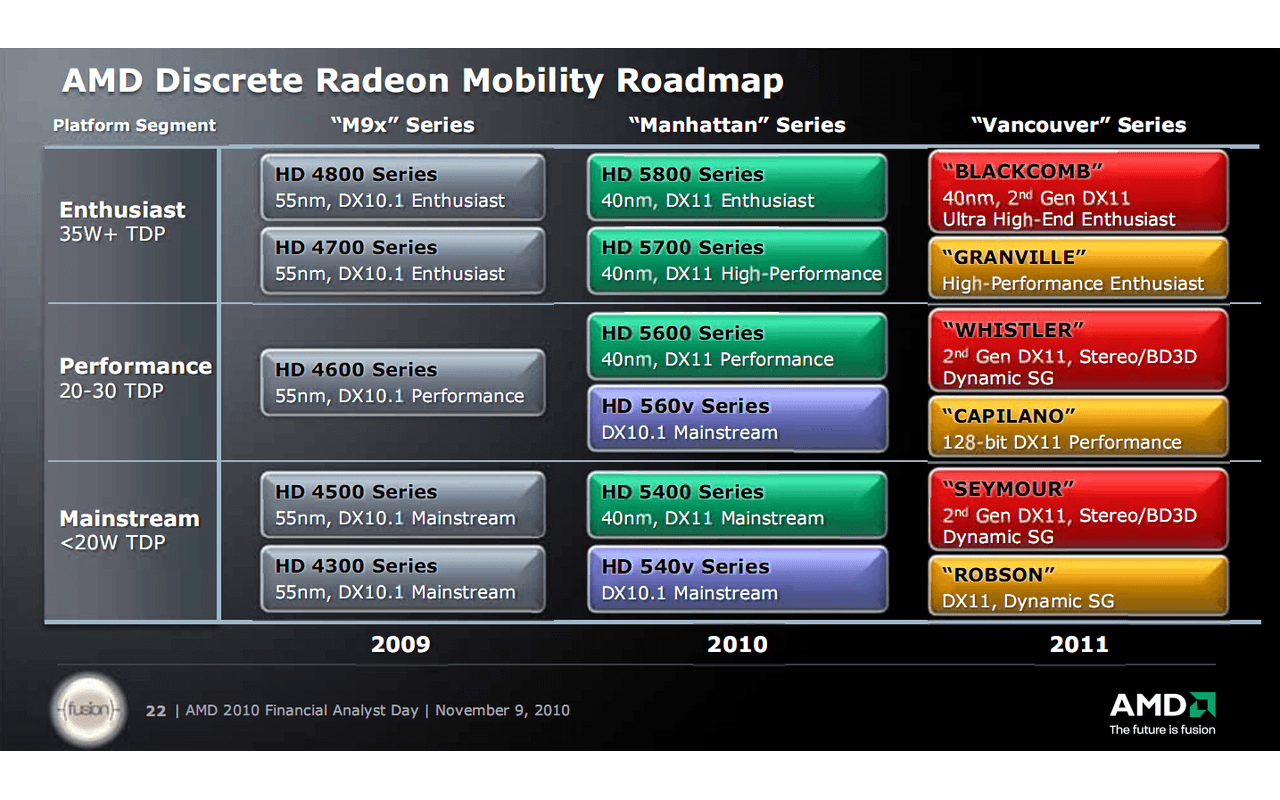Click the red "SEYMOUR" box
The image size is (1280, 800).
[x=1078, y=510]
